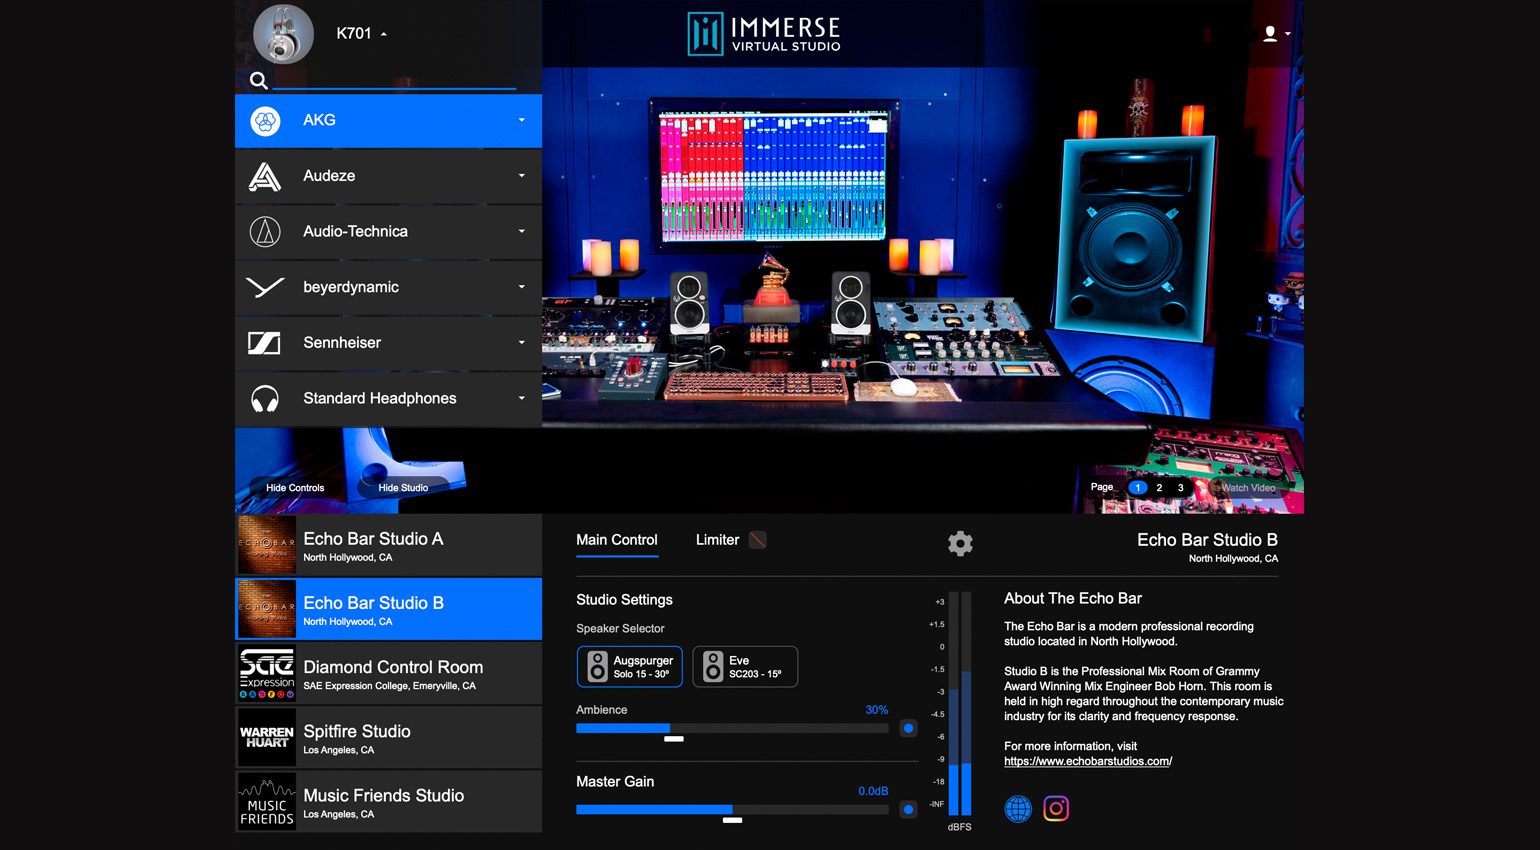Click the K701 headphone avatar image
The image size is (1540, 850).
point(283,34)
